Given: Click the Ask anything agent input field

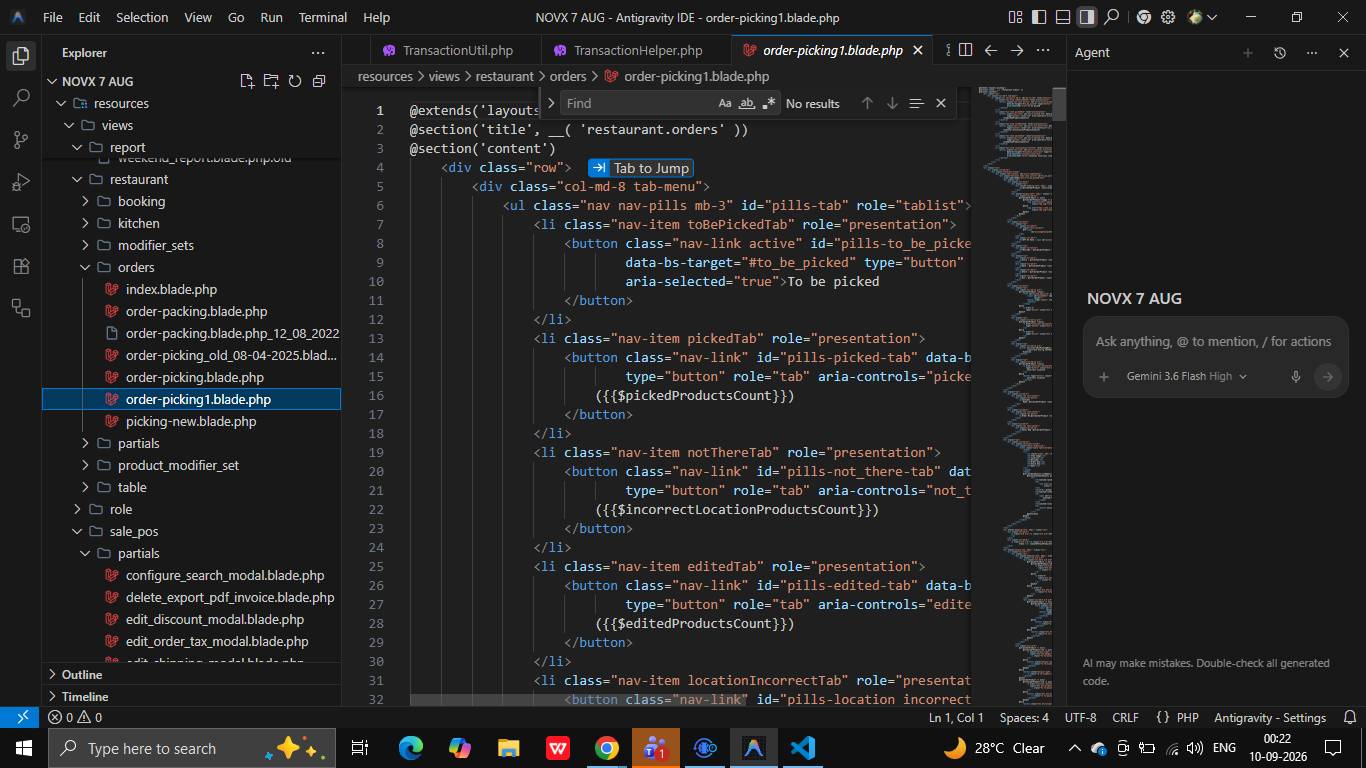Looking at the screenshot, I should (1213, 341).
